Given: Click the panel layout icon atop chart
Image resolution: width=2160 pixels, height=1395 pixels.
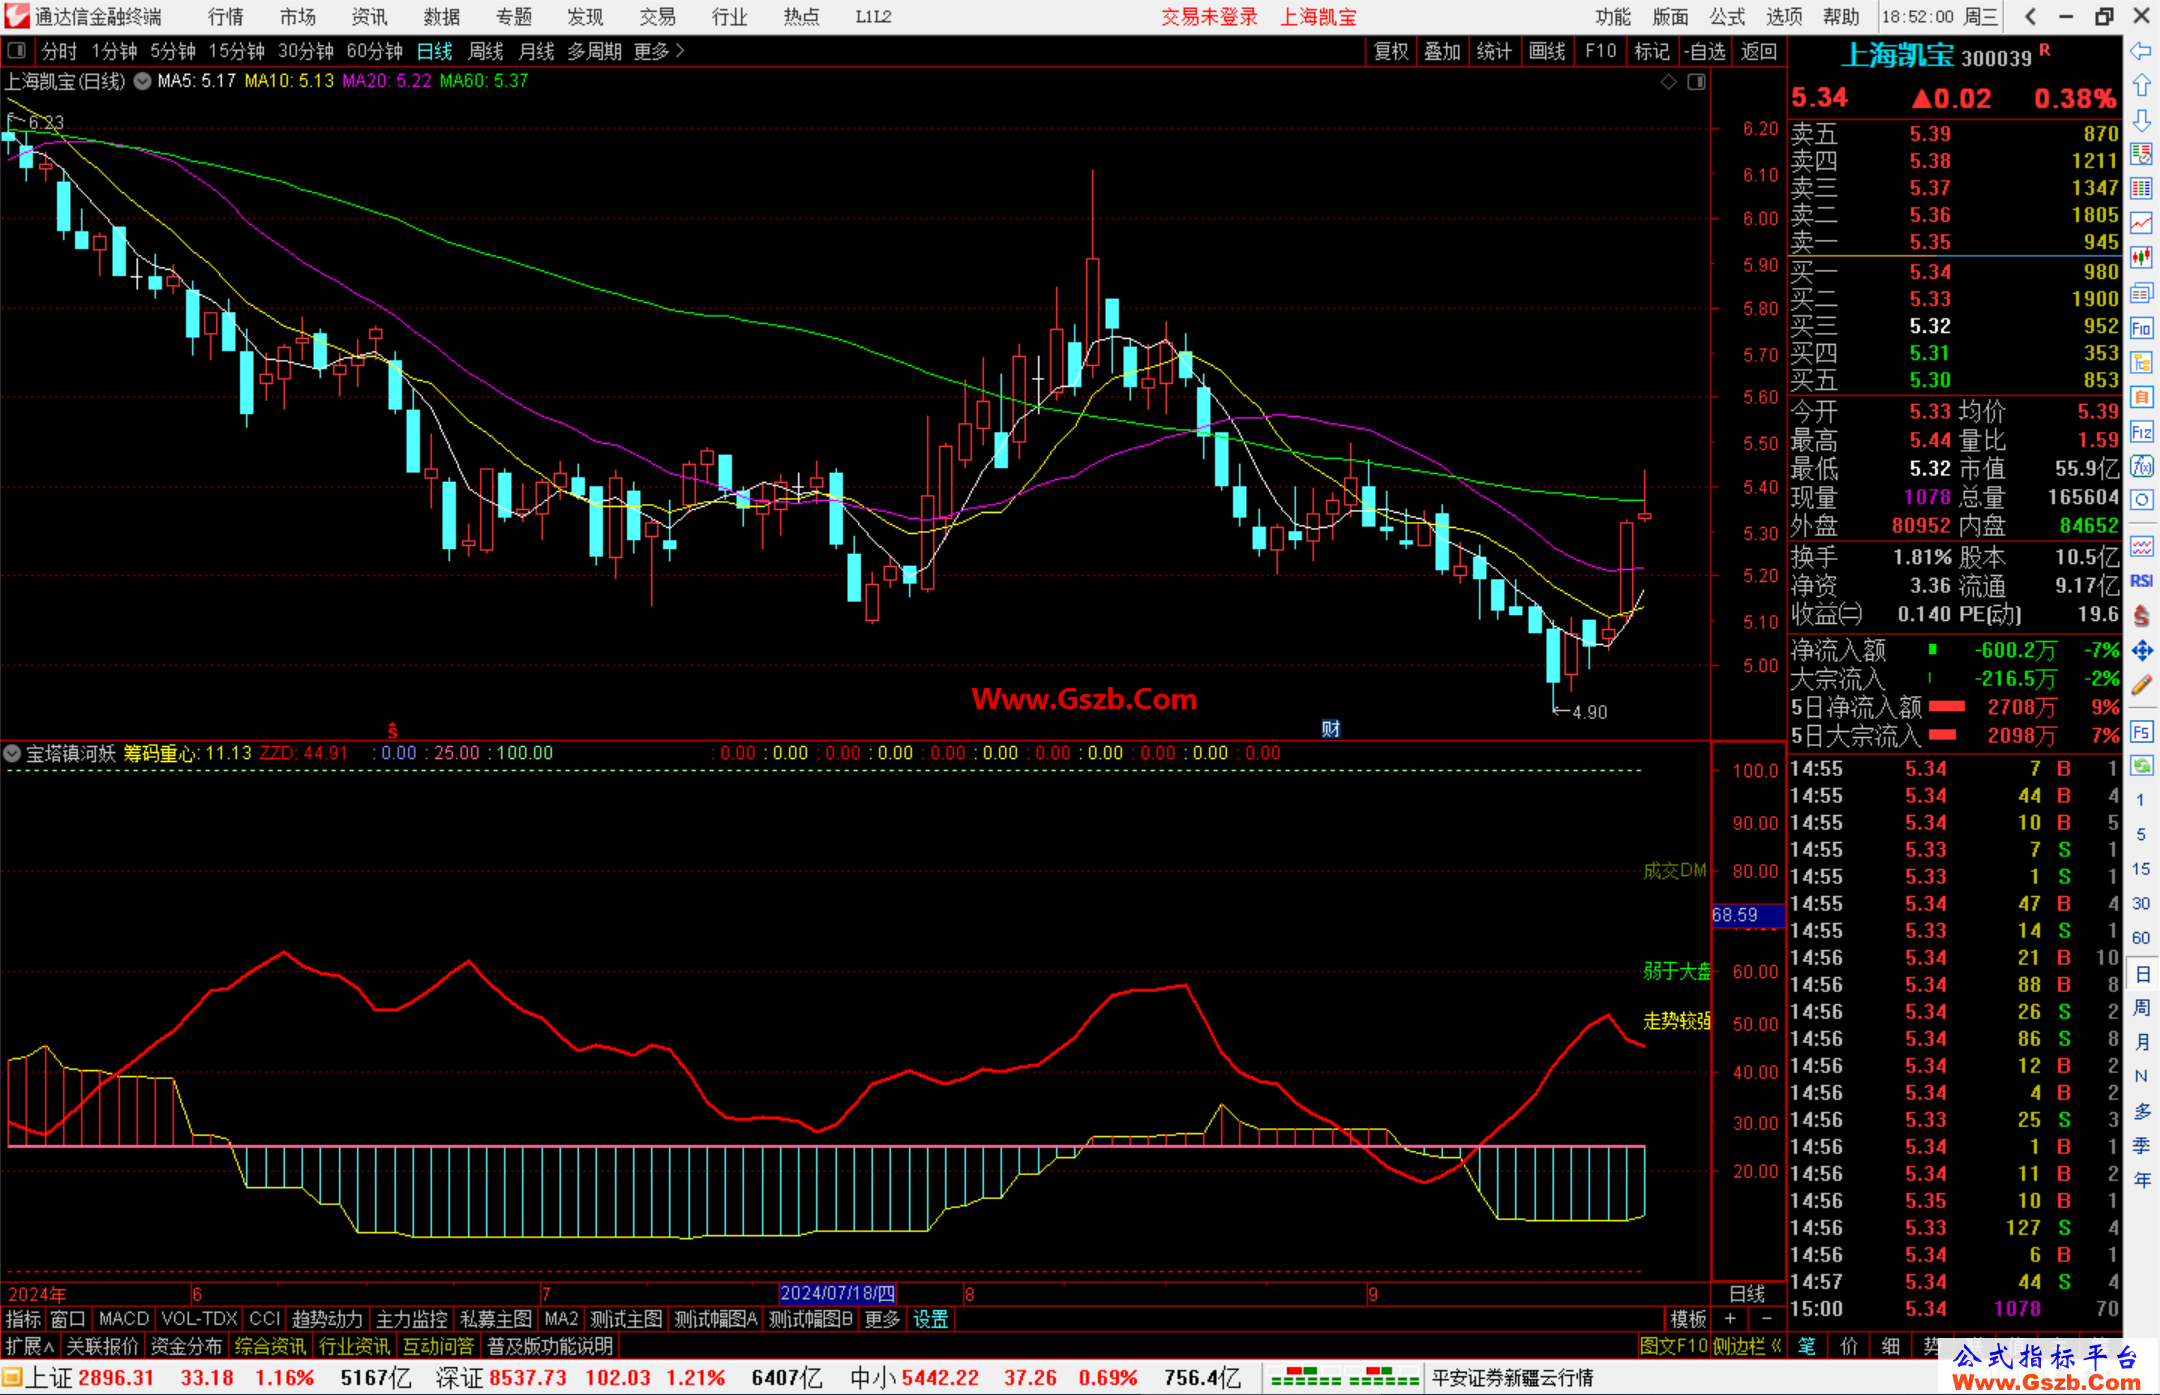Looking at the screenshot, I should click(1696, 82).
